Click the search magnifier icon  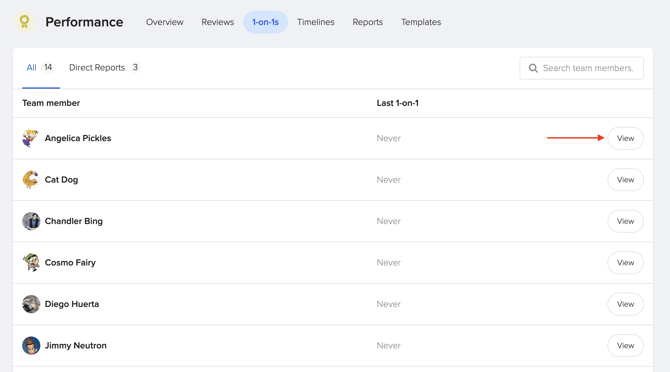tap(533, 68)
